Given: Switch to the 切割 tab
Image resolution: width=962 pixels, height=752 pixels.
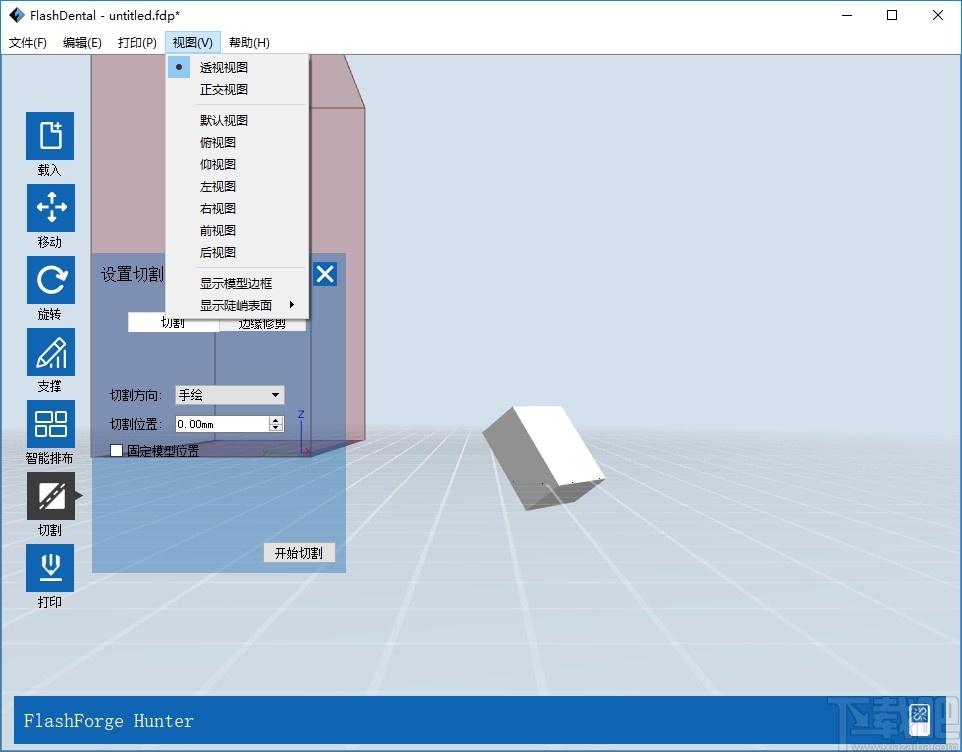Looking at the screenshot, I should (173, 324).
